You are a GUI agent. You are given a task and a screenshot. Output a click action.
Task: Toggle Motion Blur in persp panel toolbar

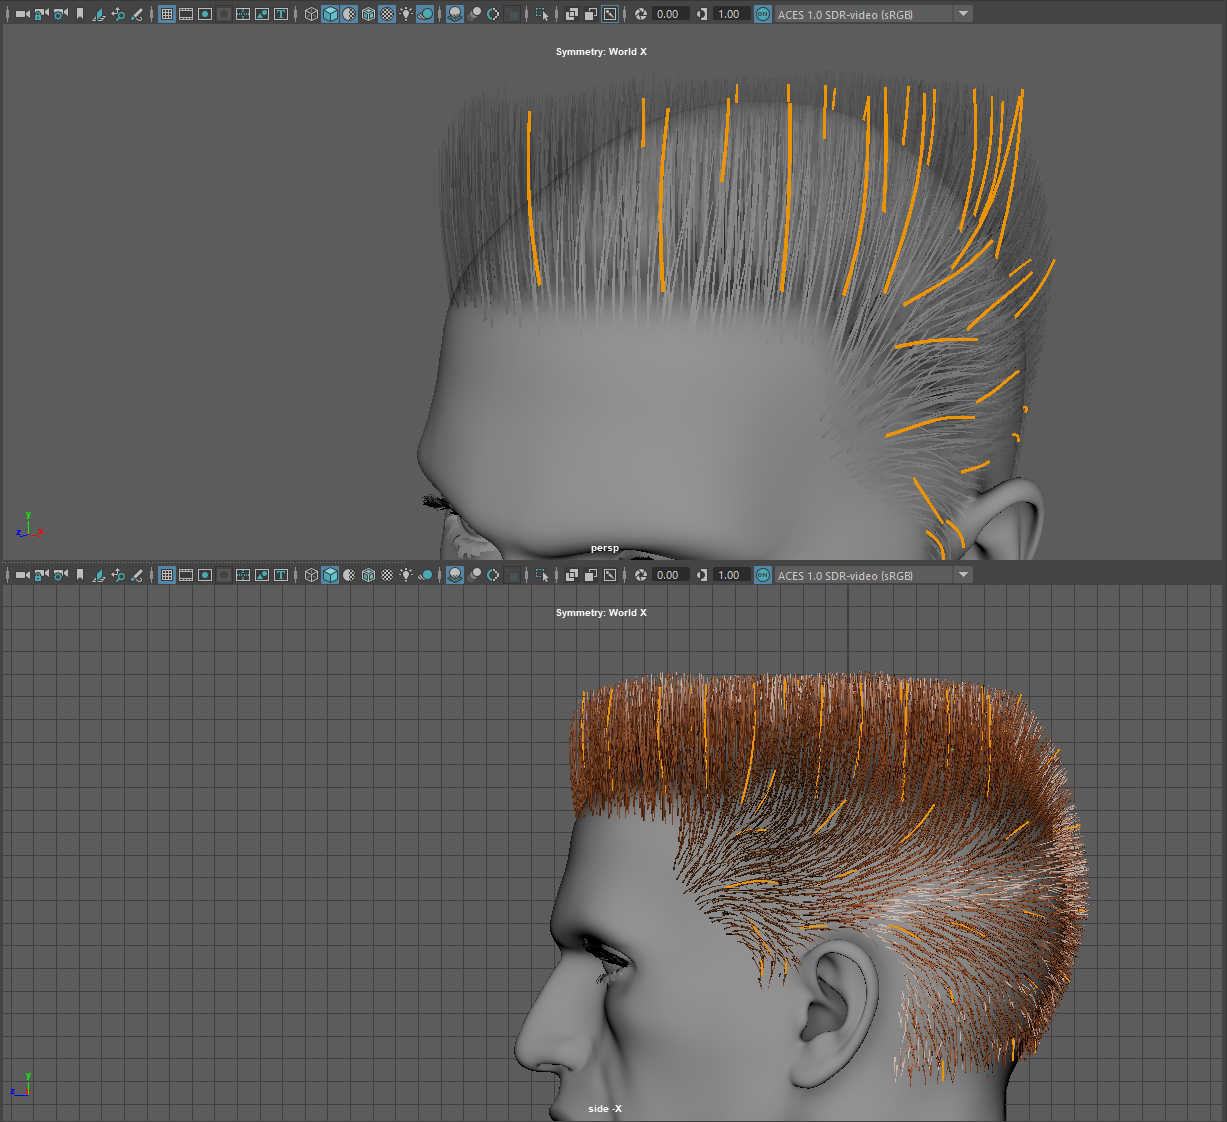(474, 14)
